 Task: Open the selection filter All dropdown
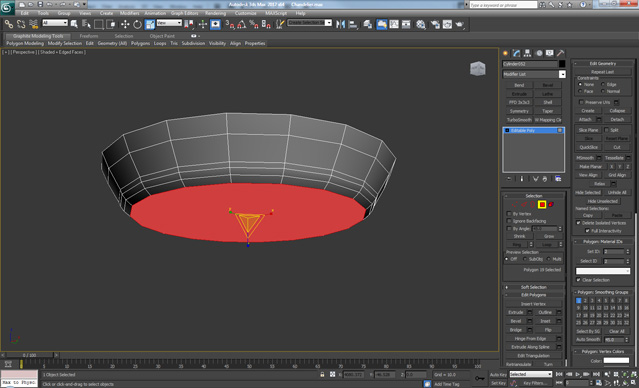tap(55, 23)
